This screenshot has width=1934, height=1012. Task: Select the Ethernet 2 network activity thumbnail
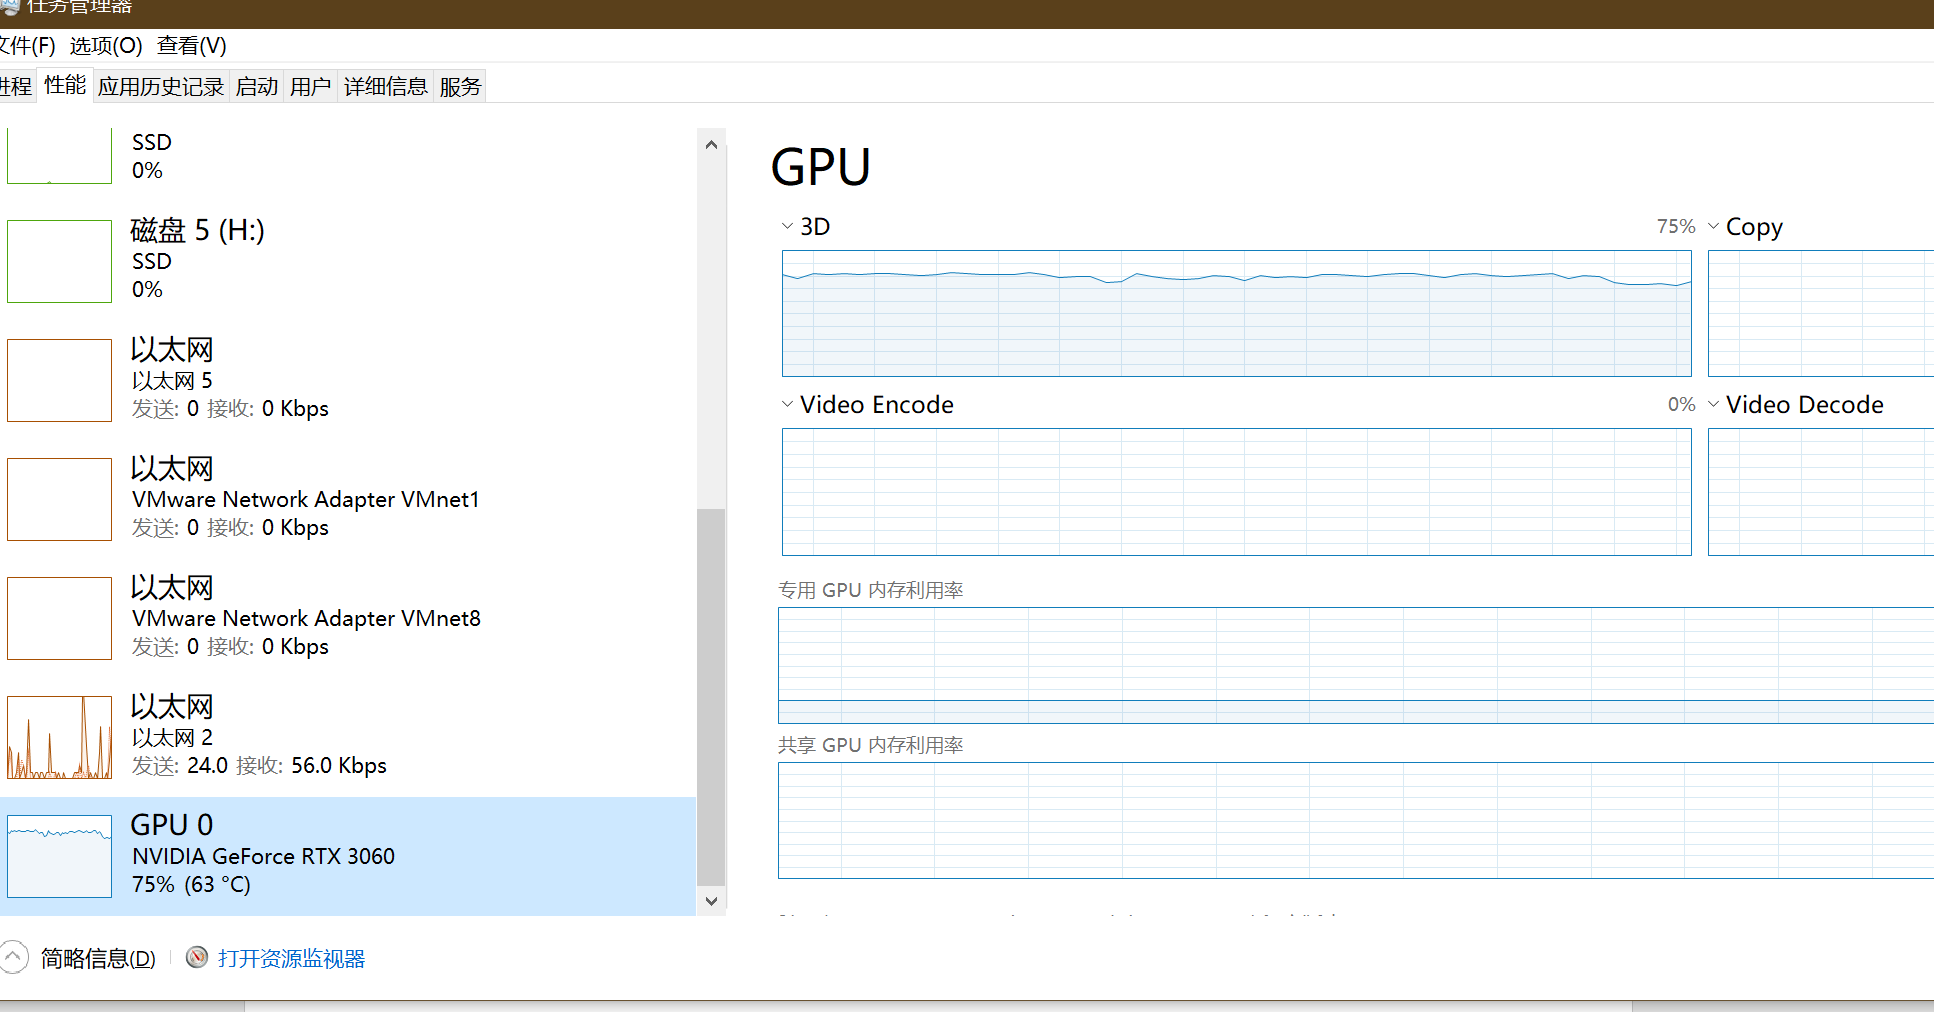click(59, 737)
